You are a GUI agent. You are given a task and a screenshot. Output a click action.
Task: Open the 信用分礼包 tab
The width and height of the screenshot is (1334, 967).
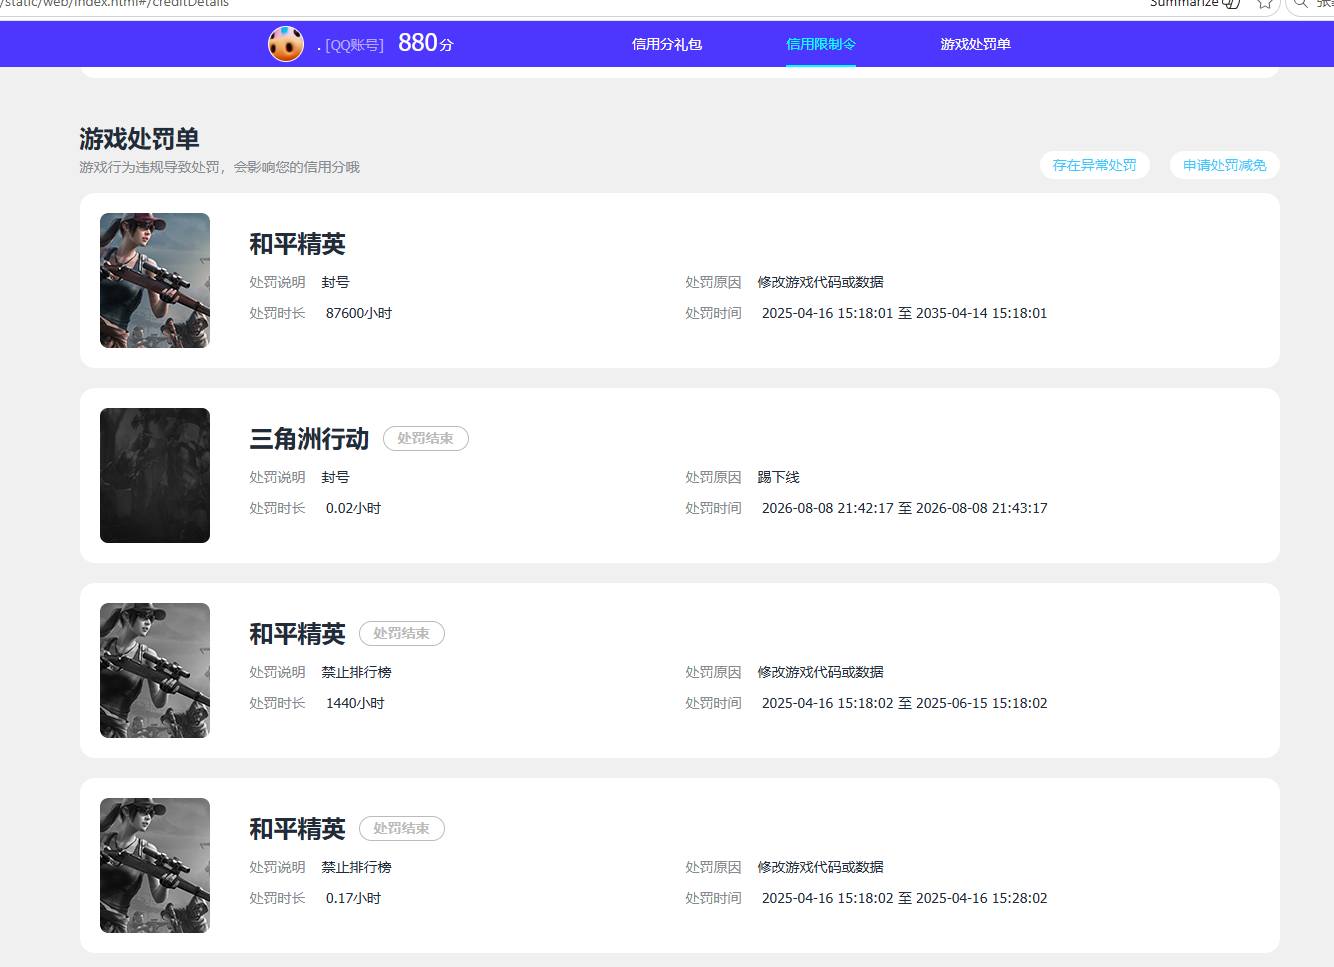667,44
